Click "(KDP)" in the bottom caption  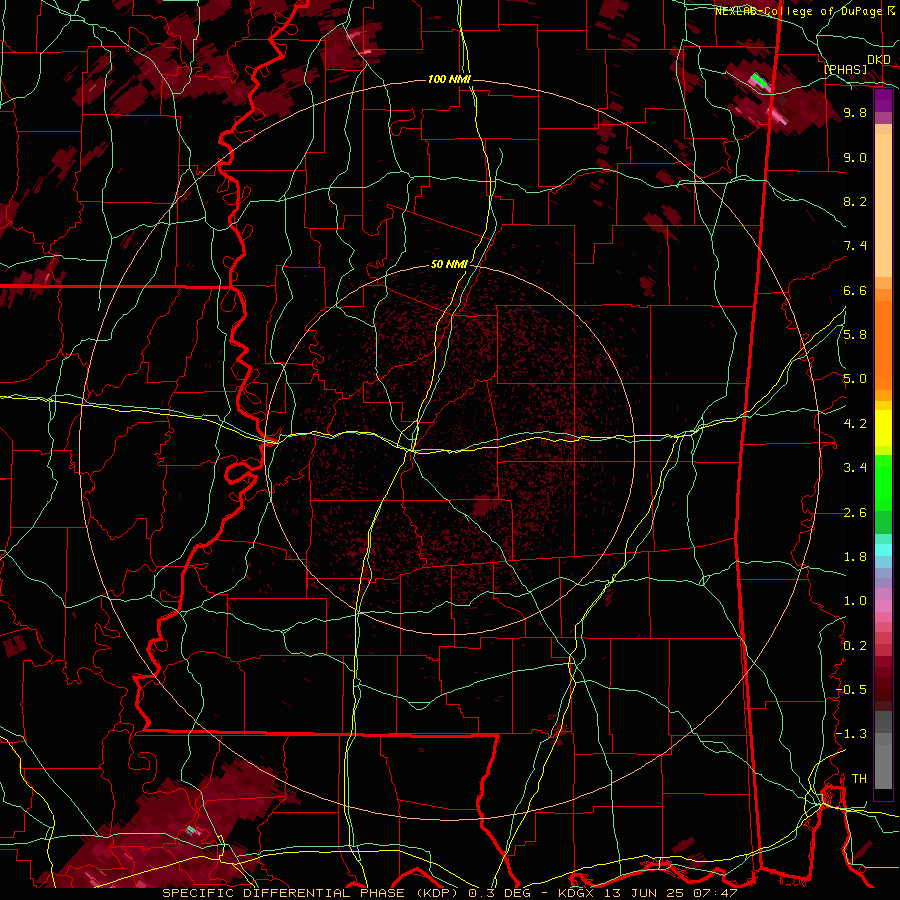click(x=436, y=893)
